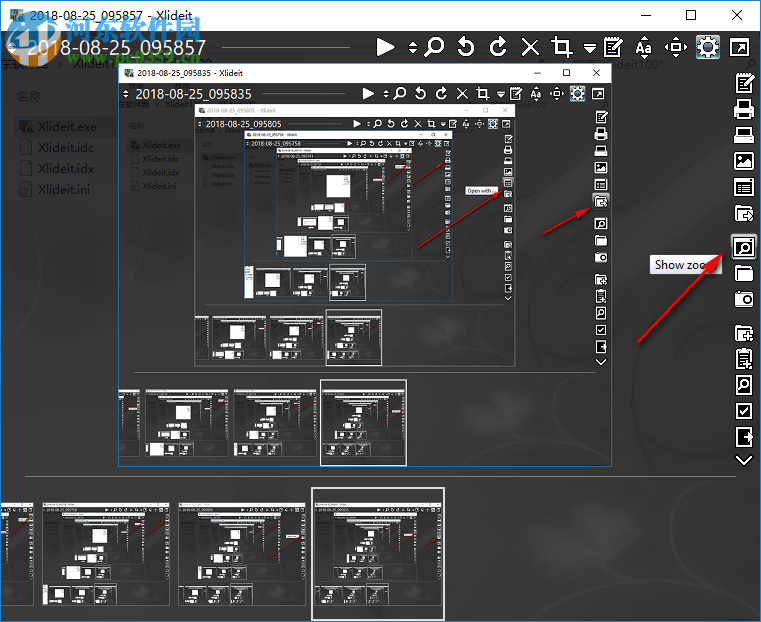Viewport: 761px width, 622px height.
Task: Click the picture icon in right sidebar
Action: point(744,161)
